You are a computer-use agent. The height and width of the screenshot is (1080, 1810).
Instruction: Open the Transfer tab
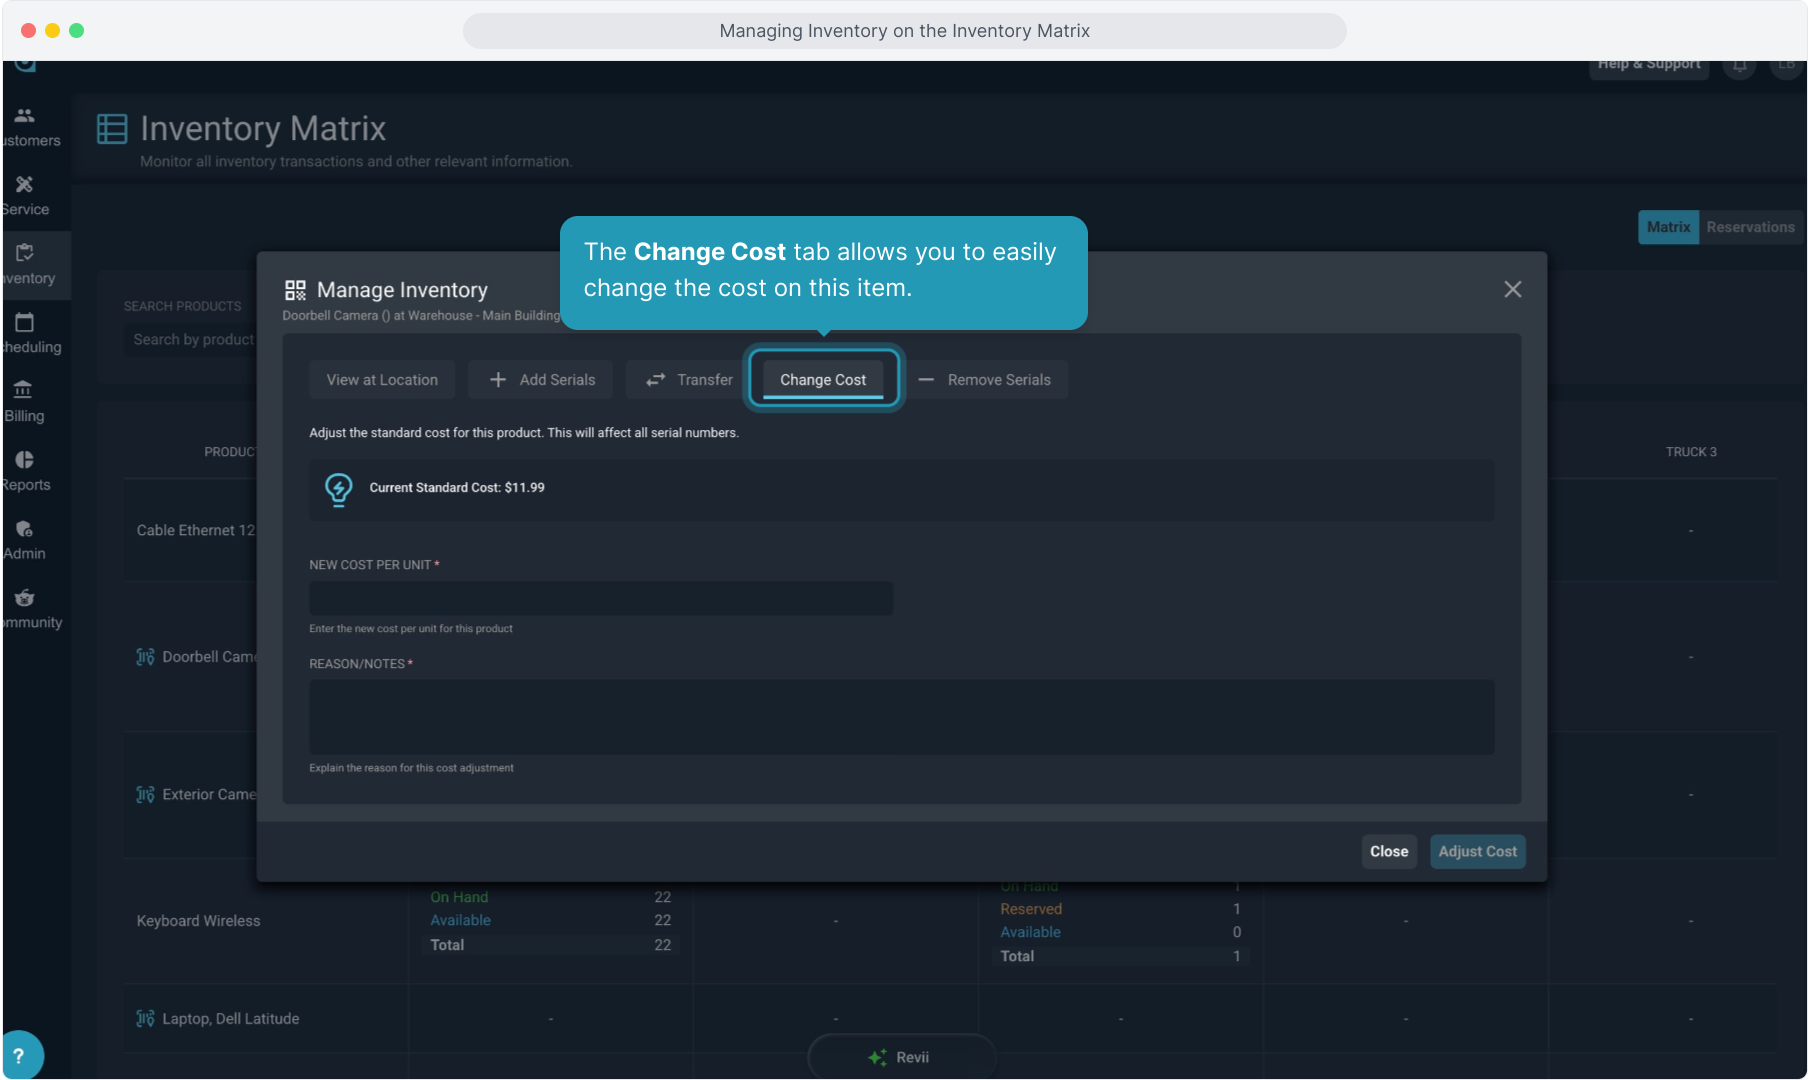689,380
